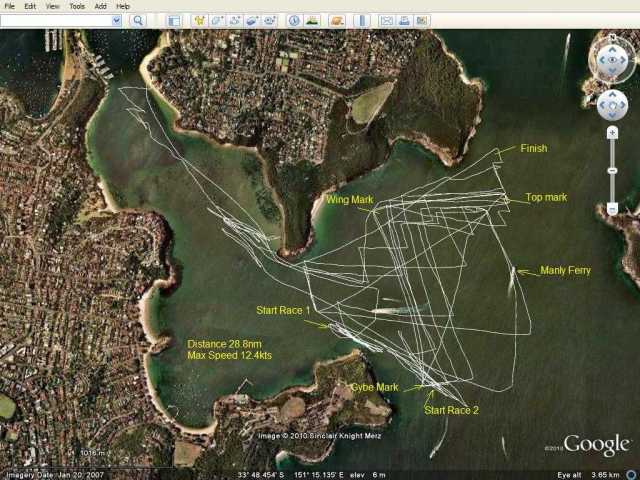640x480 pixels.
Task: Click the North 'N' compass marker
Action: point(612,37)
